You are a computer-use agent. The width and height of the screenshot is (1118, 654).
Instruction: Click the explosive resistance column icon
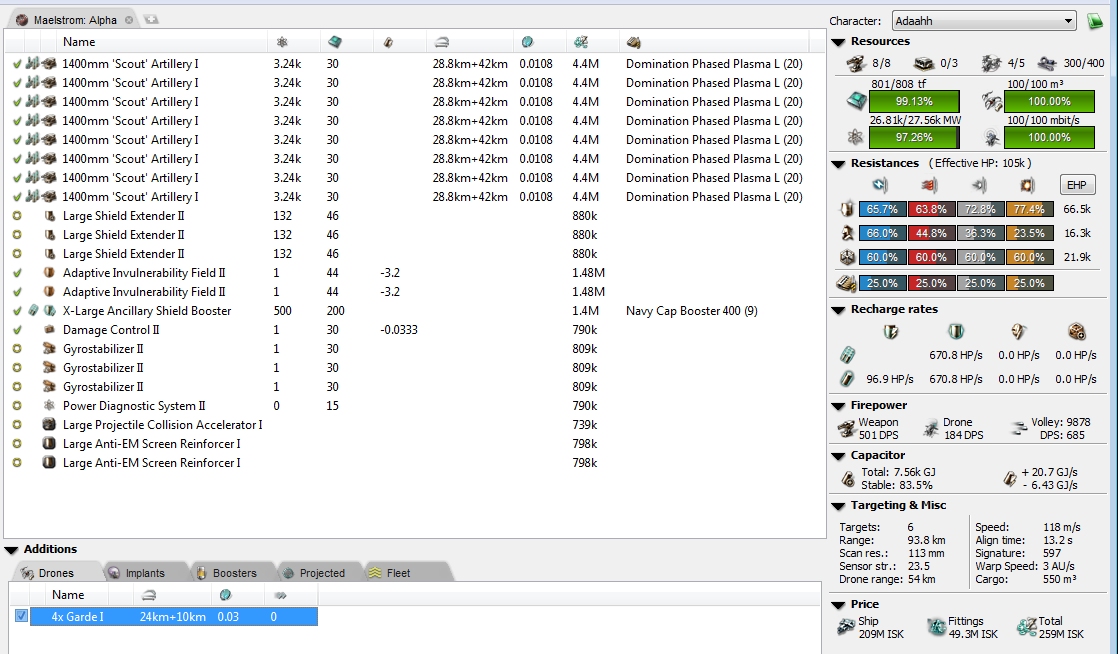point(1027,185)
